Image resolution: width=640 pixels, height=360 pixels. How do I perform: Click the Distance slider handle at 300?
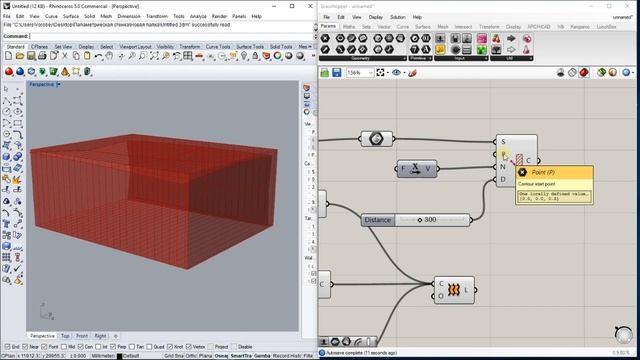coord(420,220)
